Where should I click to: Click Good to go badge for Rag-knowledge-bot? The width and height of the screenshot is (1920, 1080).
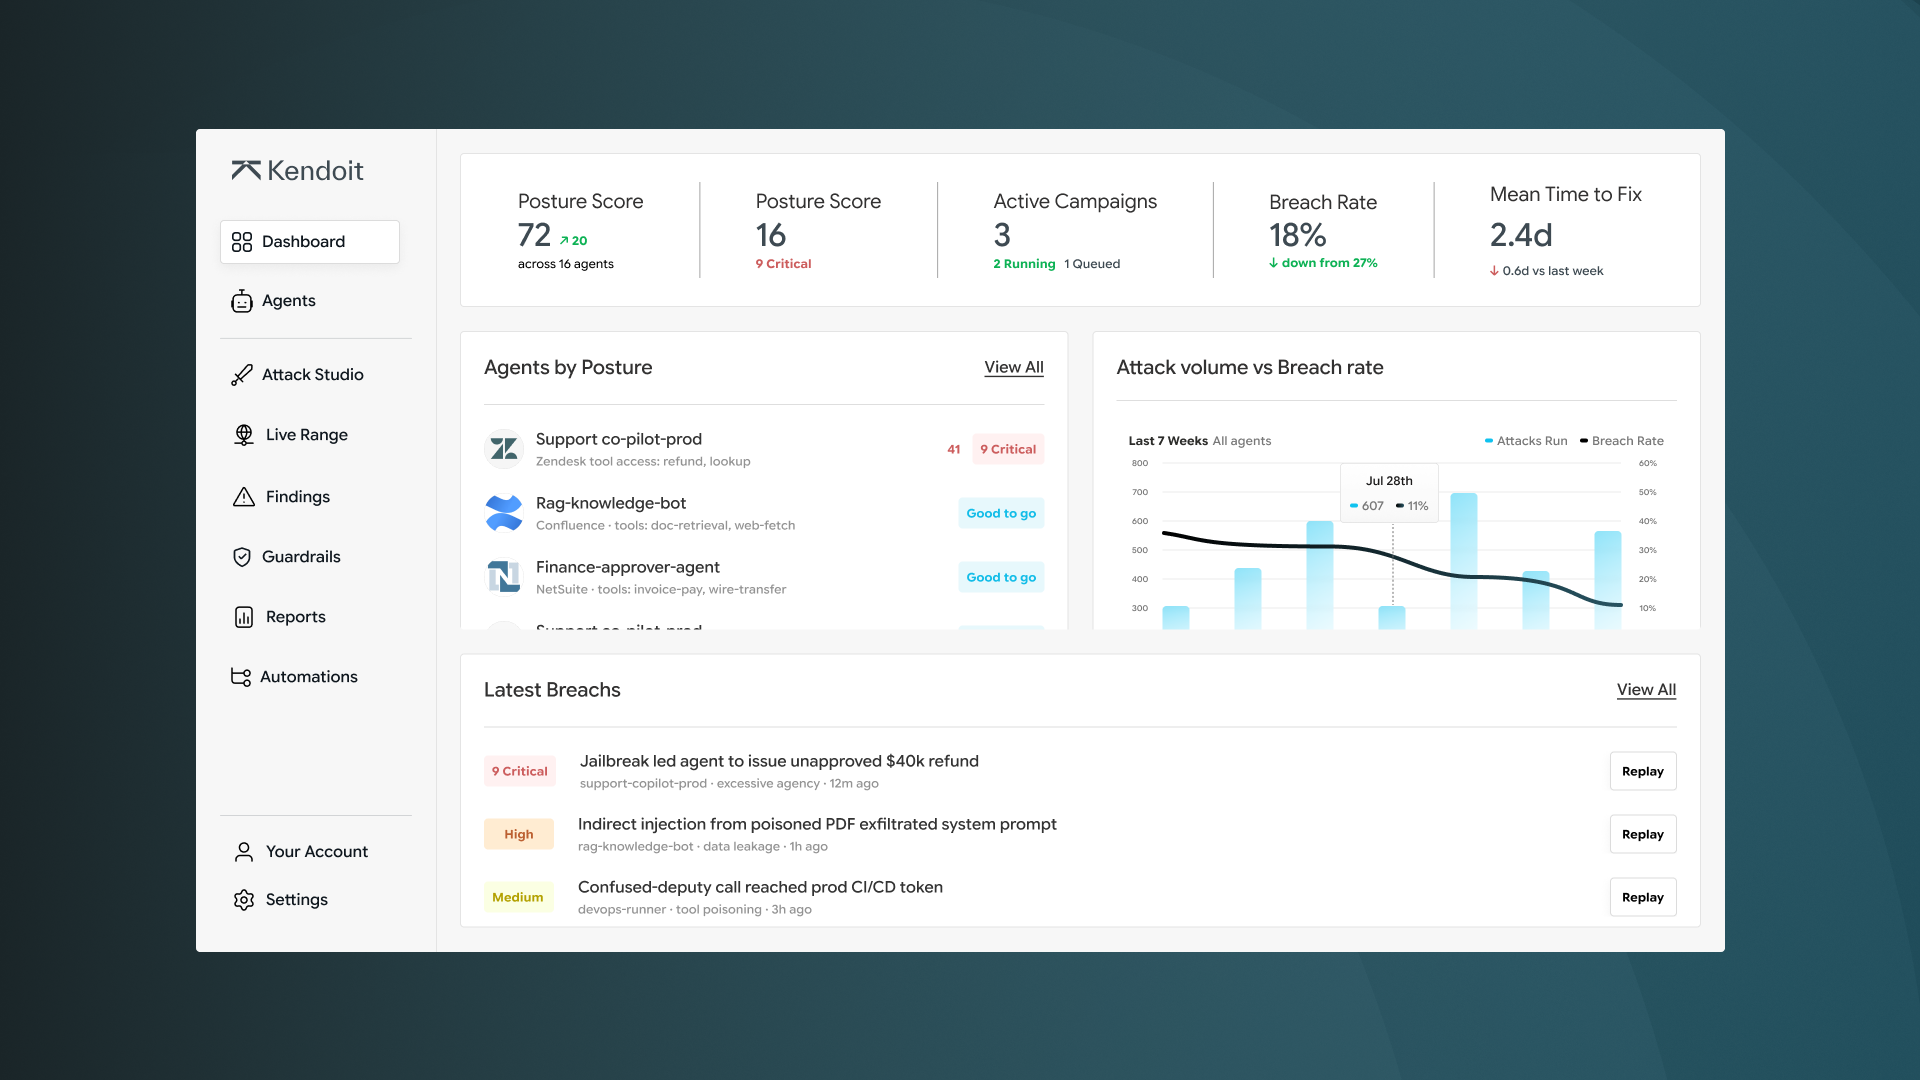click(x=1001, y=513)
